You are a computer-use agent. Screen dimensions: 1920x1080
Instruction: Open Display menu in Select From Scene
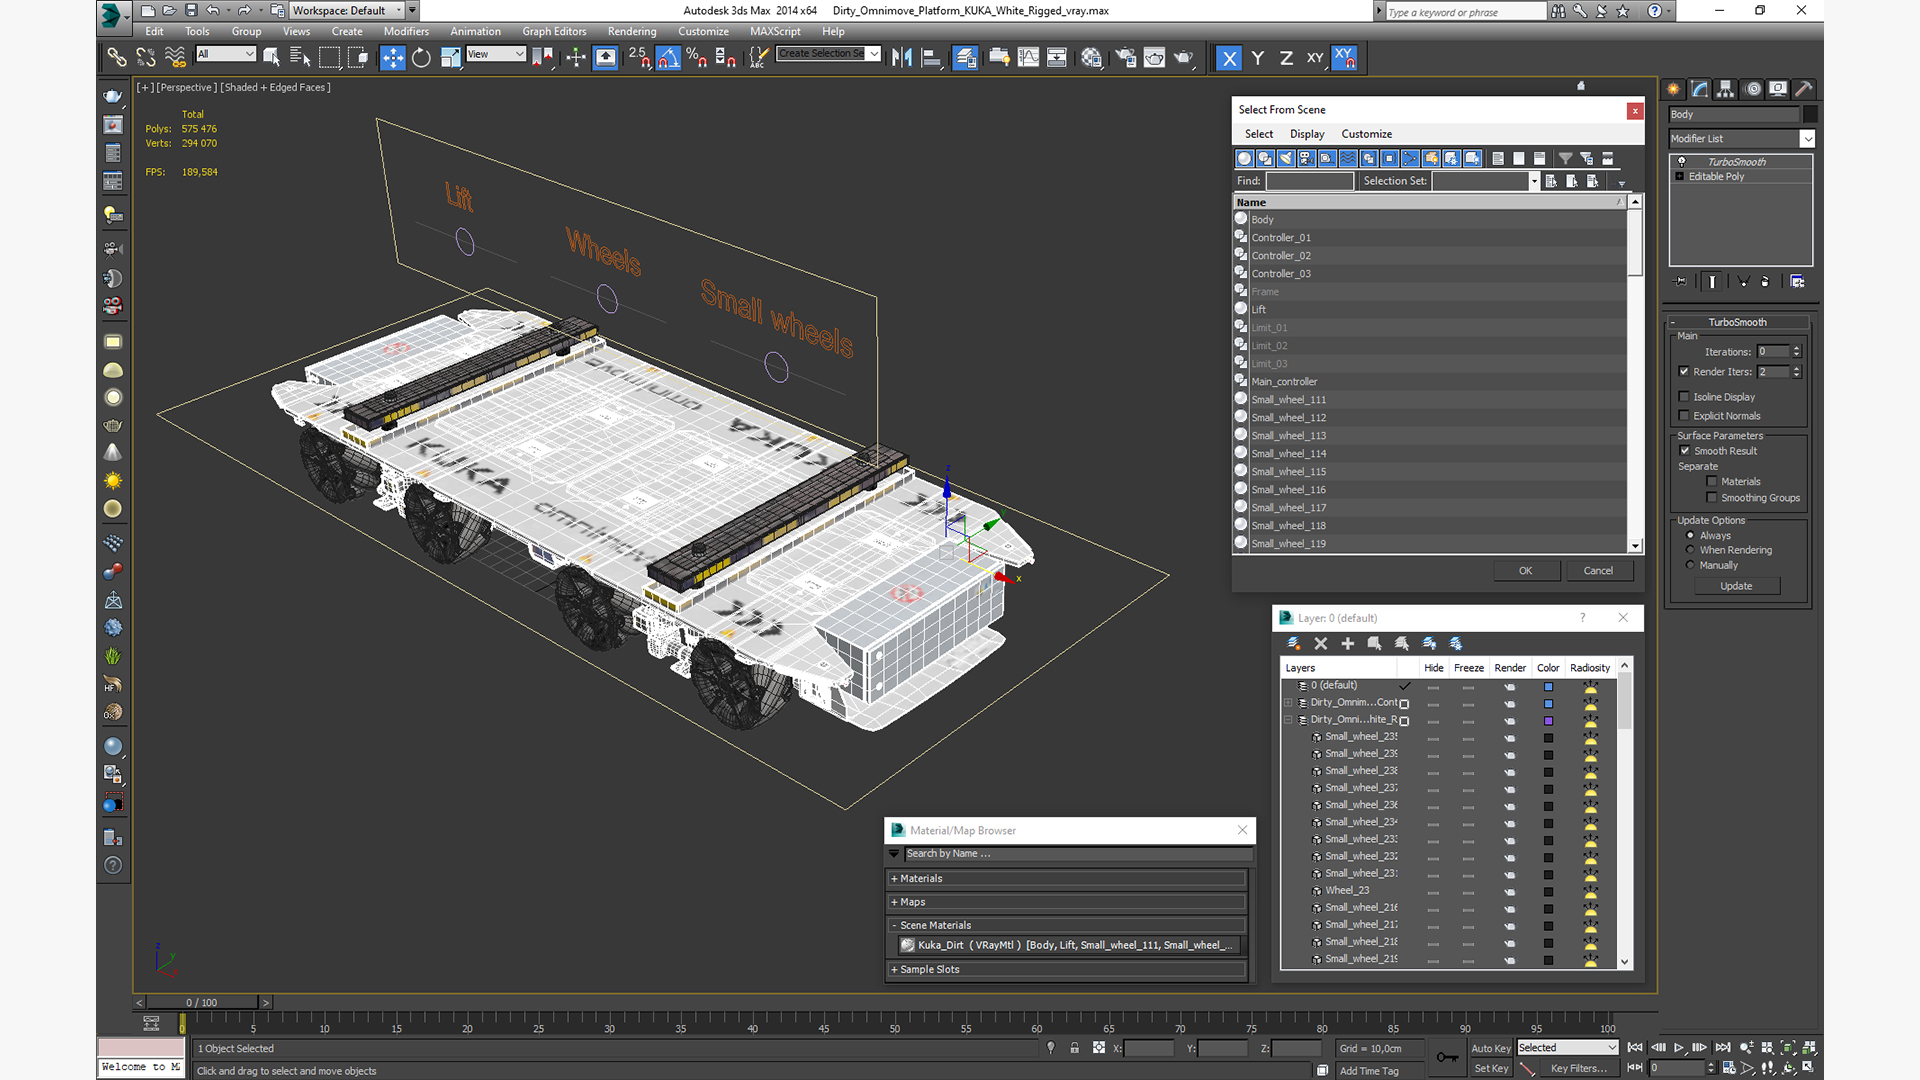tap(1306, 134)
